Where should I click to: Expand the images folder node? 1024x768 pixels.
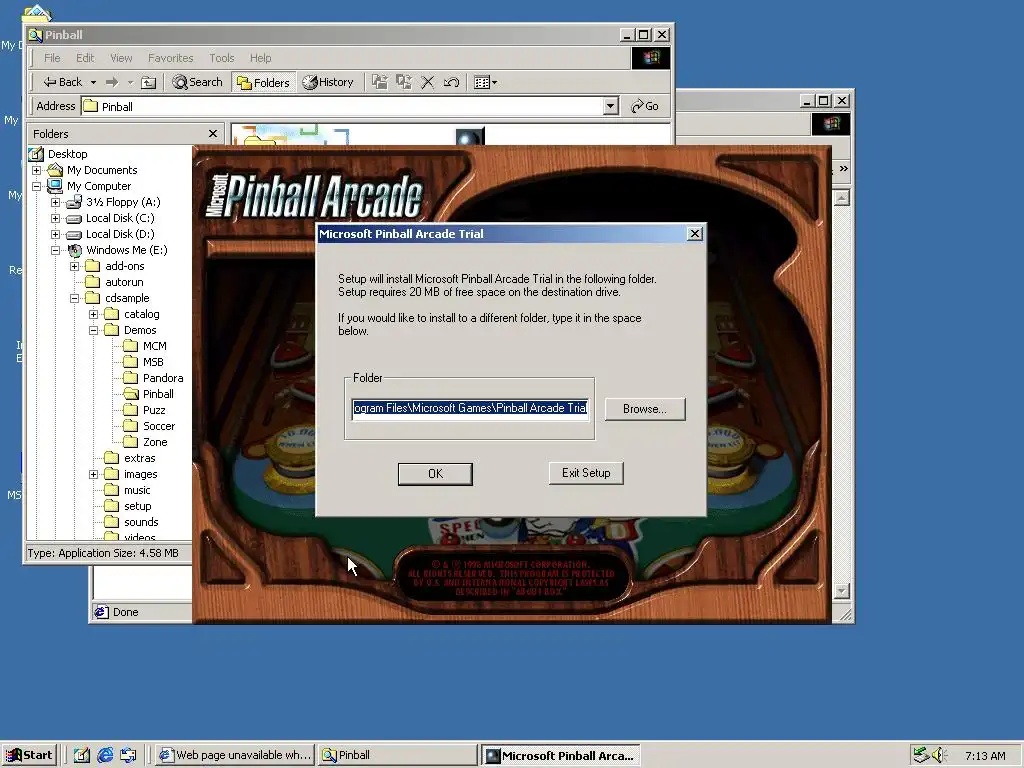click(93, 474)
